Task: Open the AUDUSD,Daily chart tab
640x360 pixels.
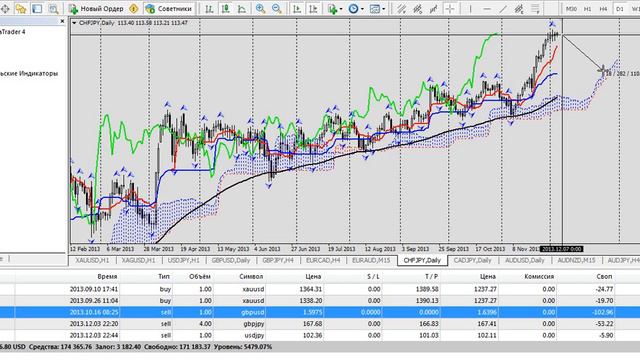Action: point(525,260)
